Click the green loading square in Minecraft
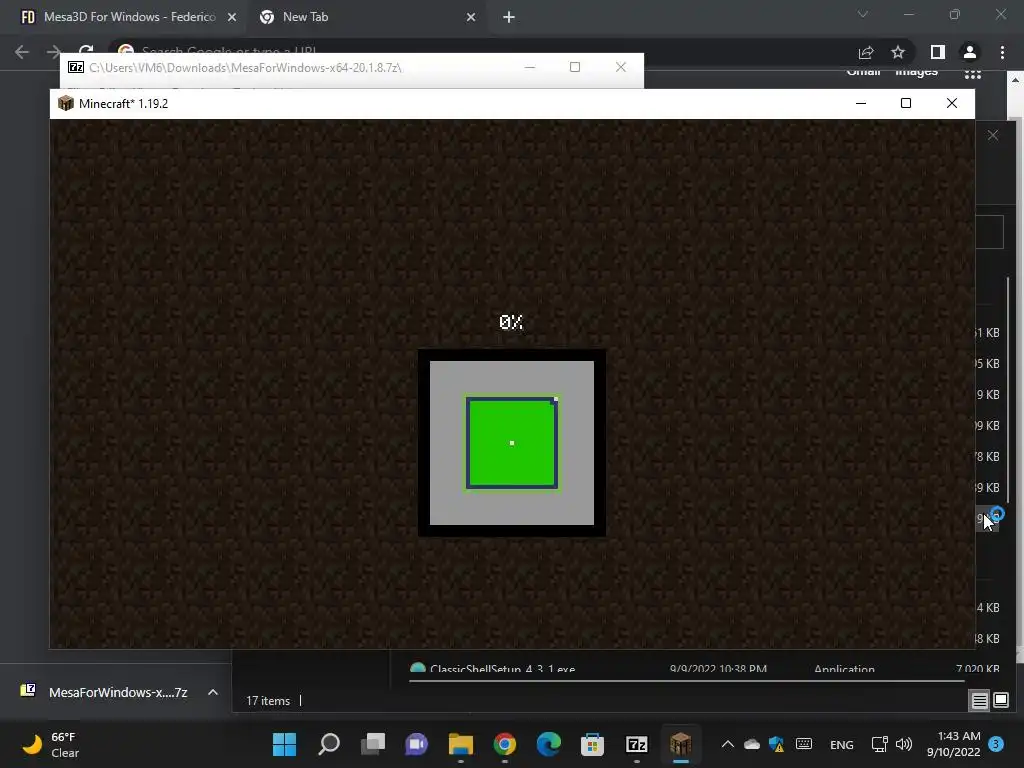 [512, 443]
